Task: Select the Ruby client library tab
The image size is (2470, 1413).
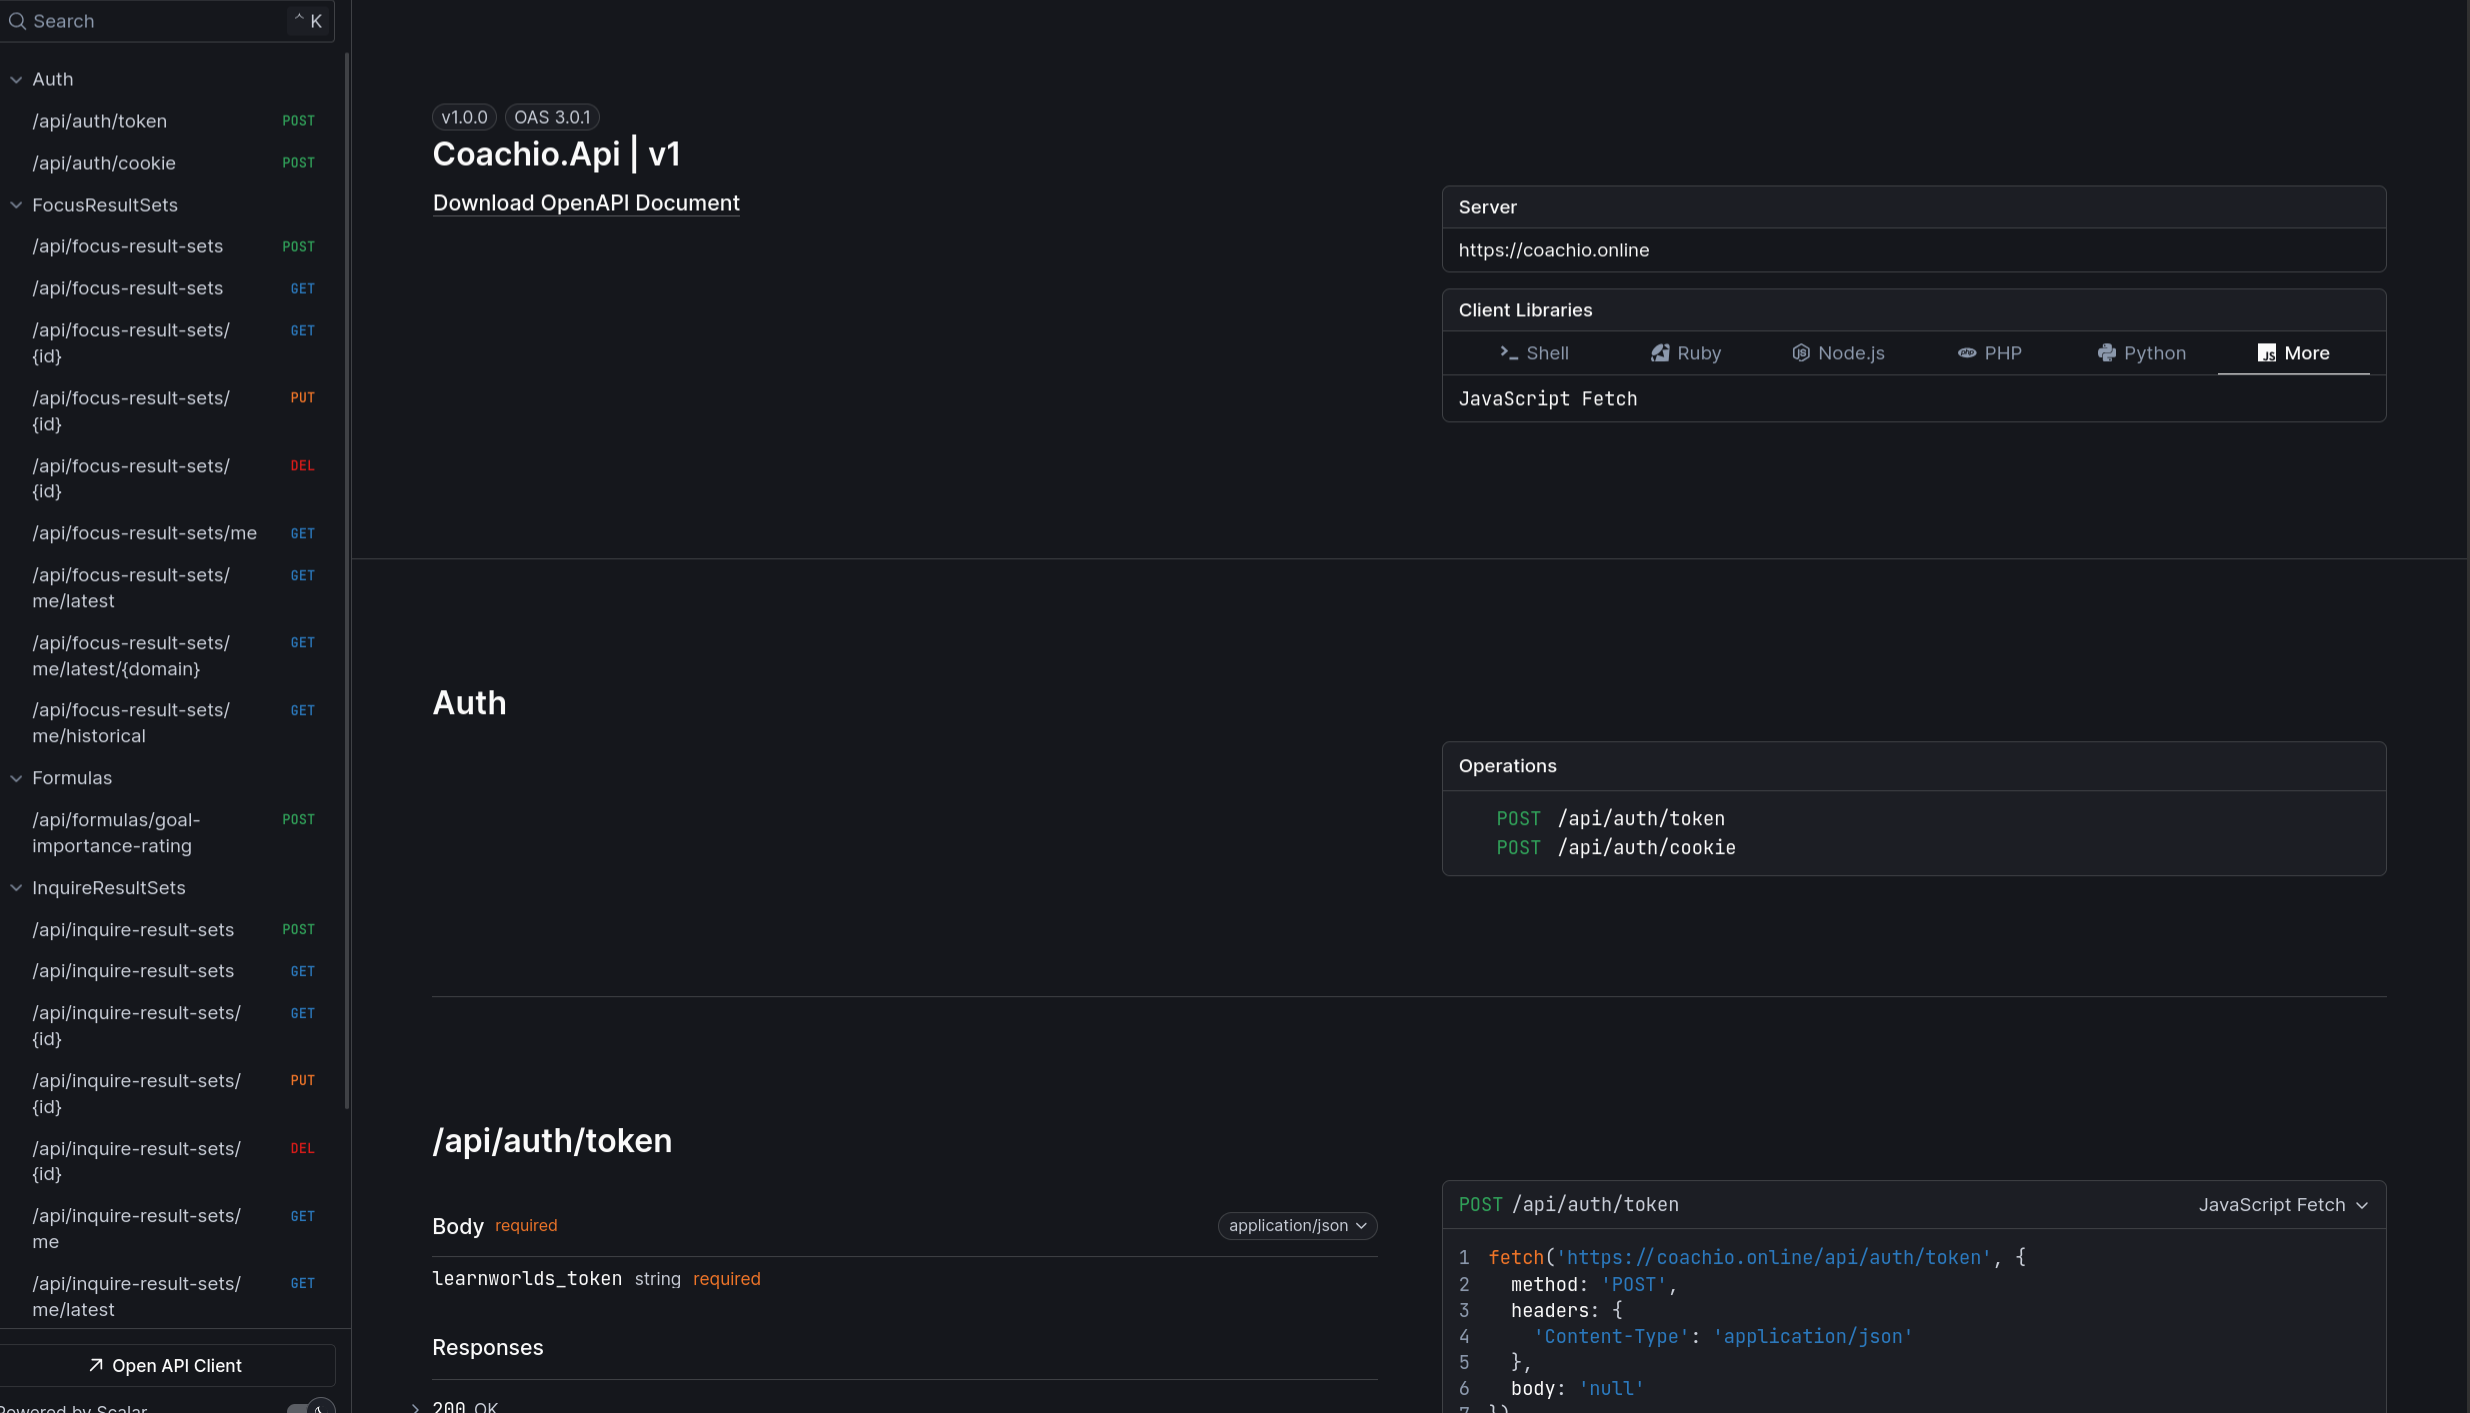Action: 1686,353
